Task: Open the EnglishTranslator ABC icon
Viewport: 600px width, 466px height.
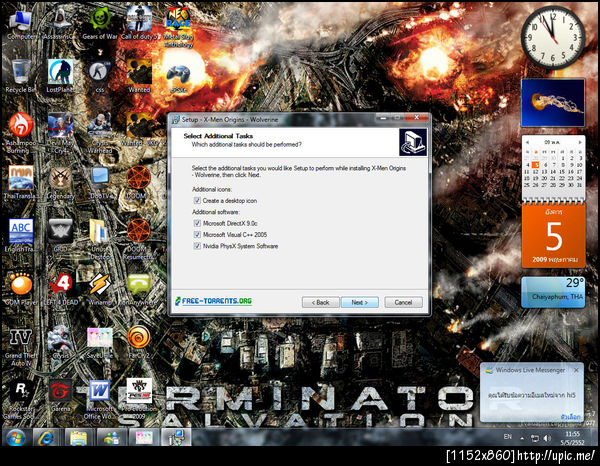Action: (x=21, y=236)
